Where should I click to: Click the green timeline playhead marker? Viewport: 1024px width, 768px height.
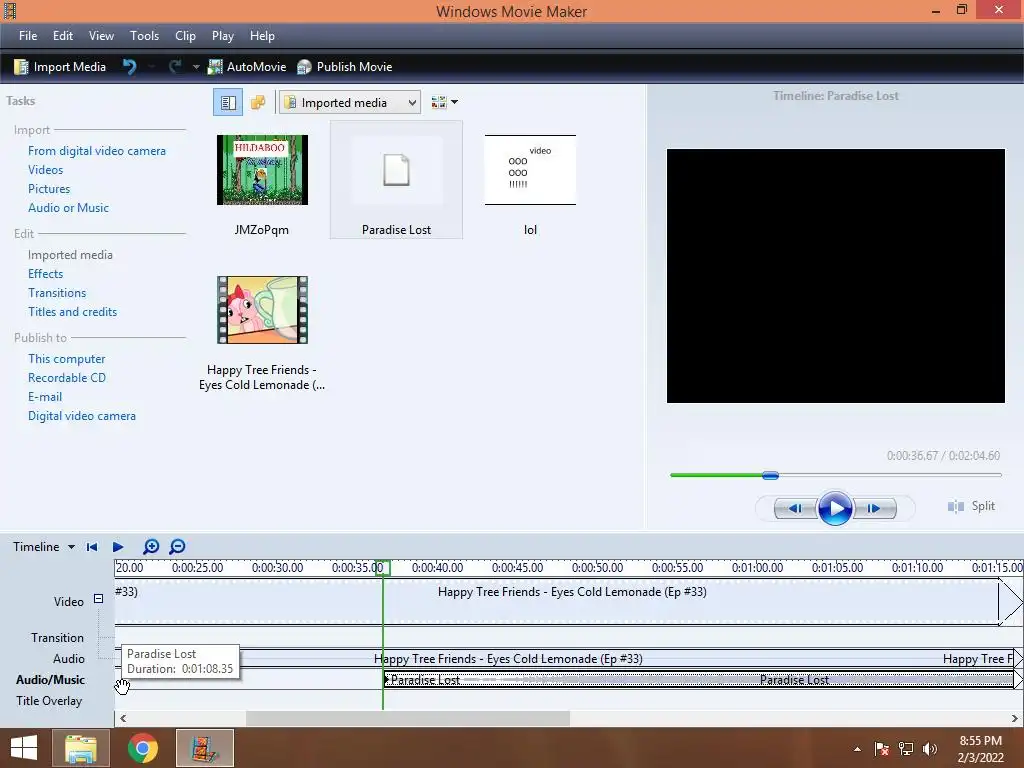(383, 568)
